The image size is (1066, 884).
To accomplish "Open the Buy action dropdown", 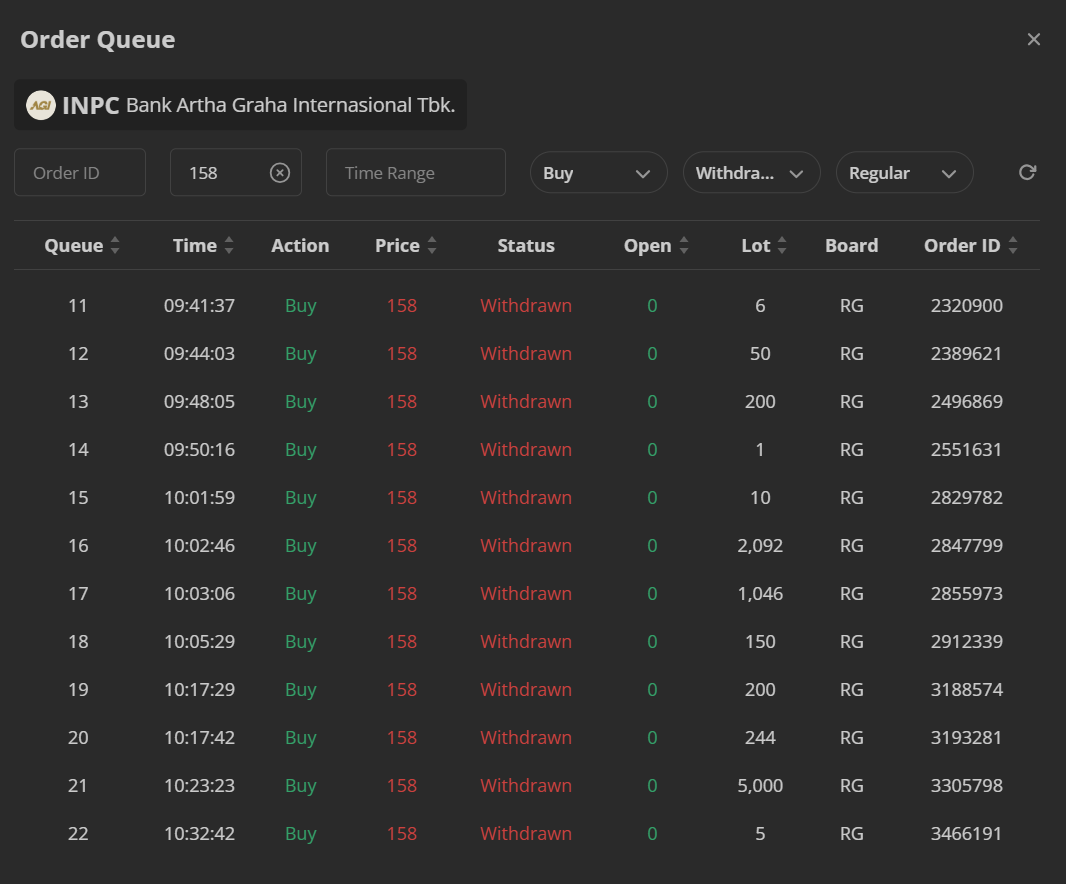I will tap(598, 173).
